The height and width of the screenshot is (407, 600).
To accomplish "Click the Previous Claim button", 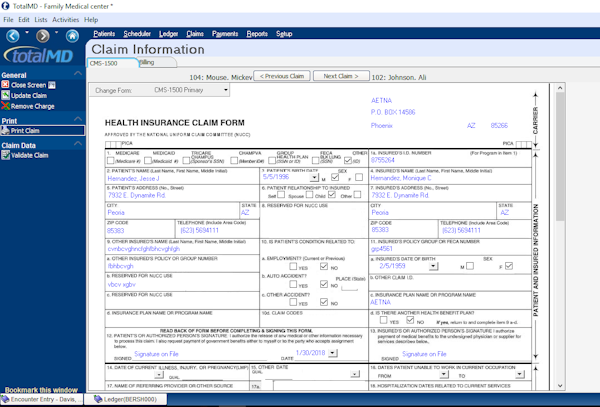I will [280, 76].
